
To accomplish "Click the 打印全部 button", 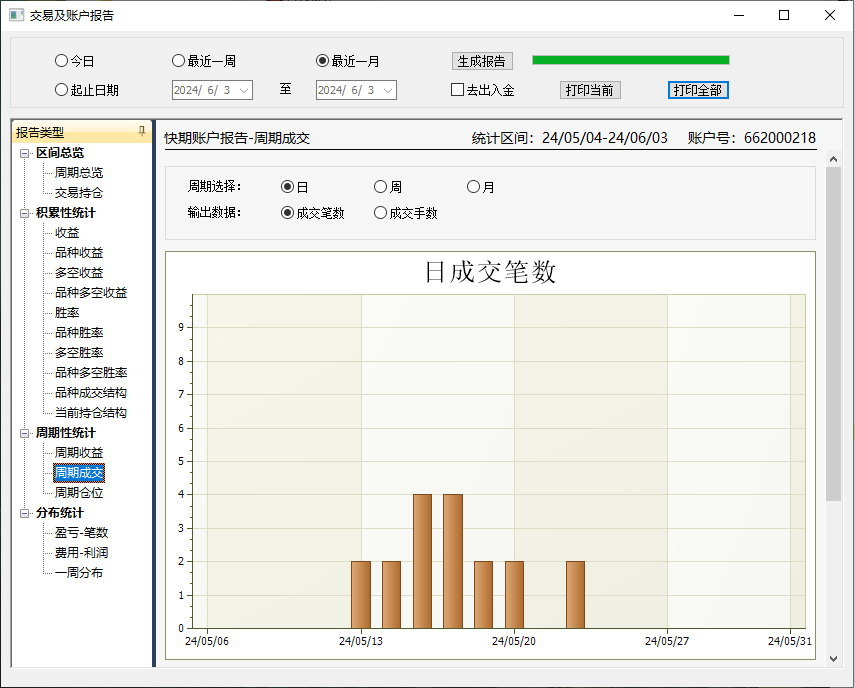I will 698,90.
